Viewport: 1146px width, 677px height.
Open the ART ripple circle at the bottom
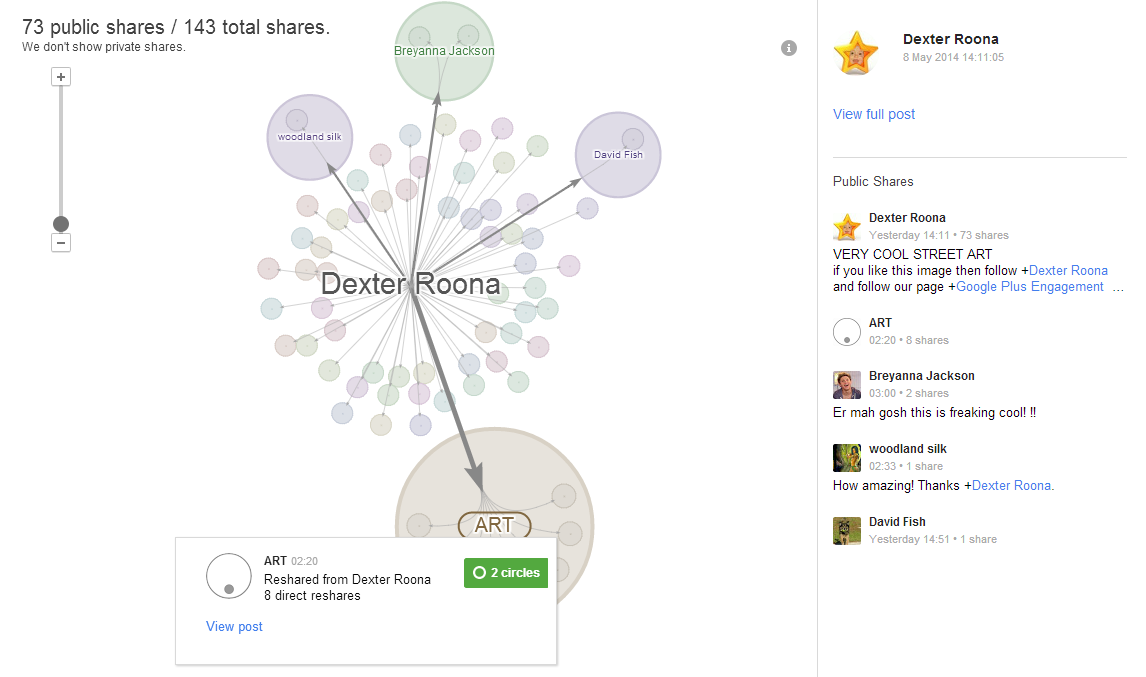click(x=494, y=525)
